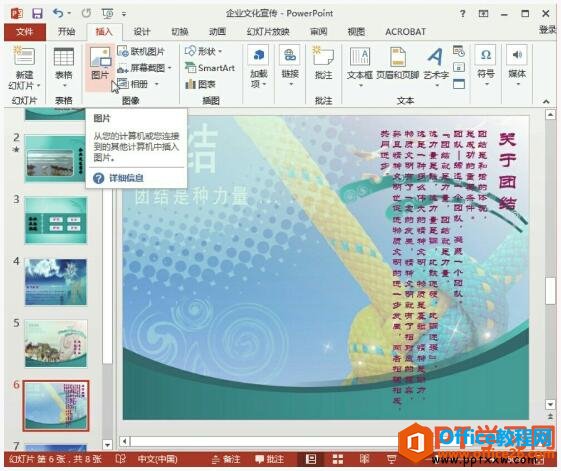Image resolution: width=561 pixels, height=471 pixels.
Task: Open the 形状 shapes gallery
Action: pos(203,51)
